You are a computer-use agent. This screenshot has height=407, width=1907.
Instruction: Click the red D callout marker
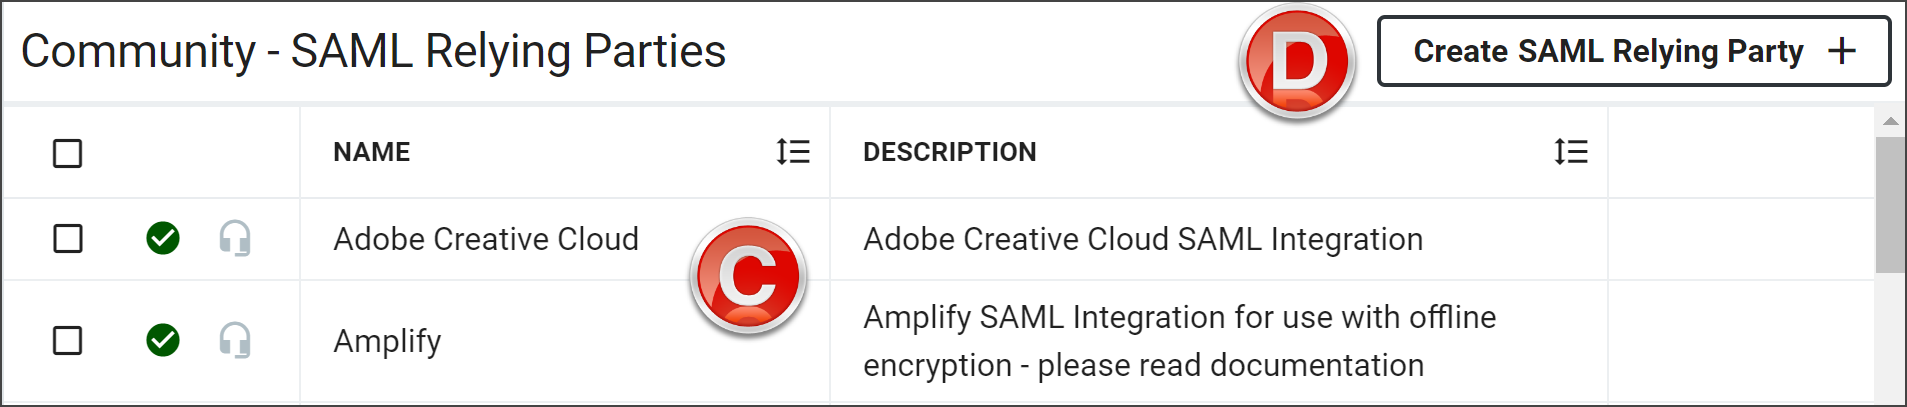(1297, 62)
